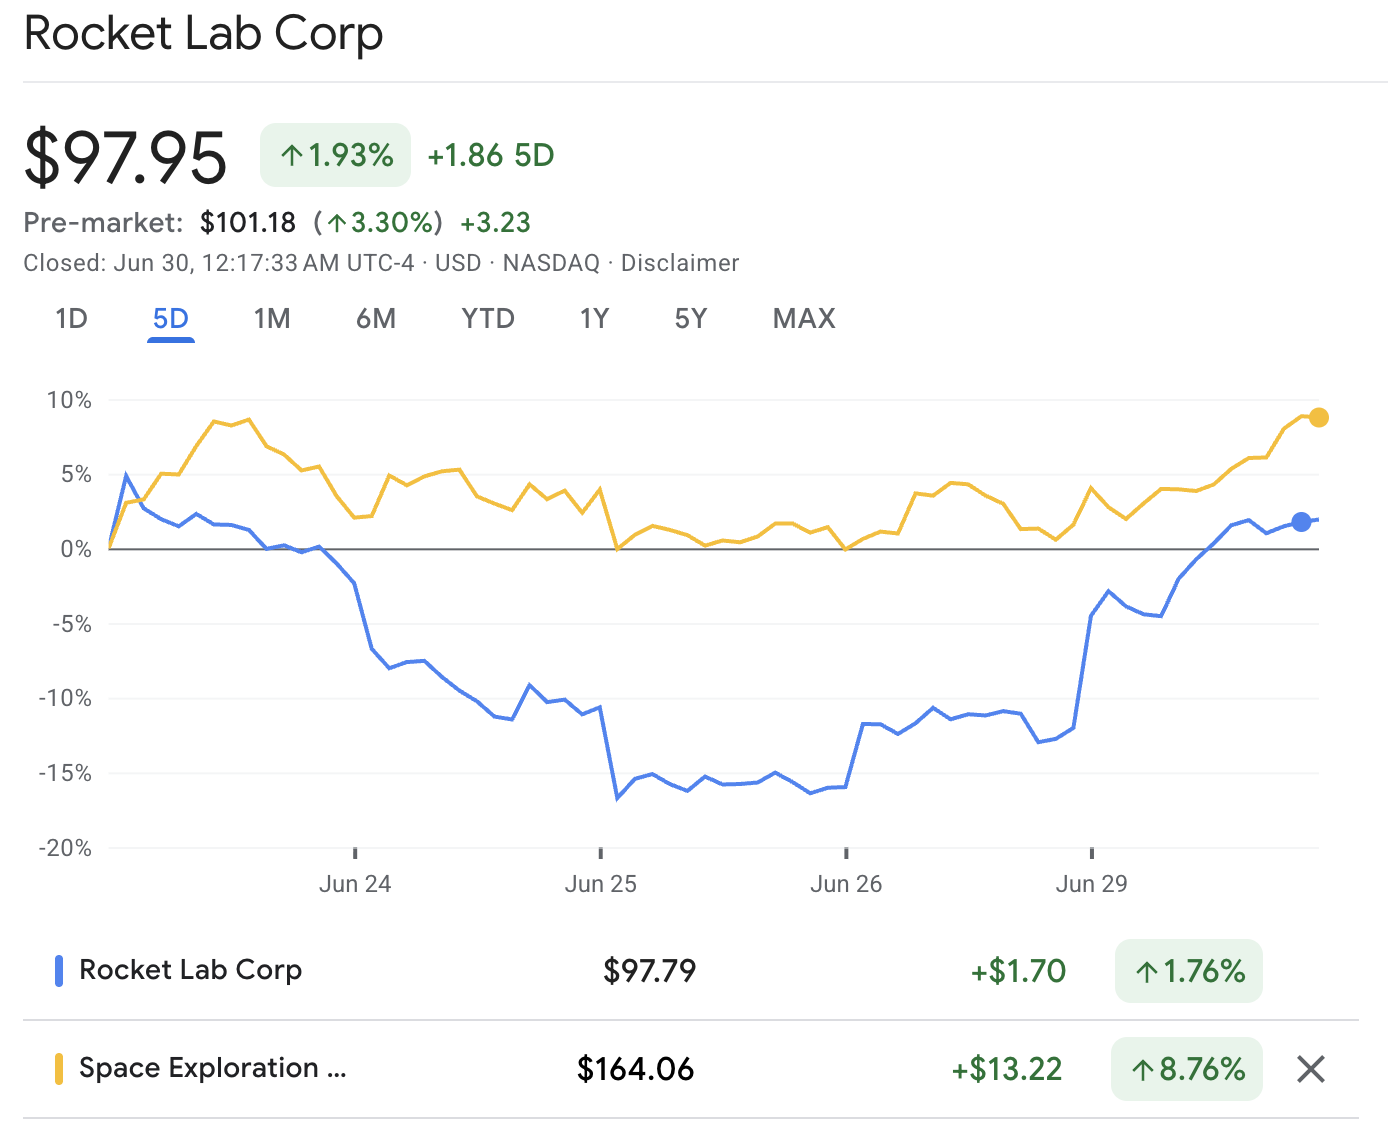The width and height of the screenshot is (1388, 1144).
Task: Click the blue endpoint dot on chart
Action: tap(1301, 522)
